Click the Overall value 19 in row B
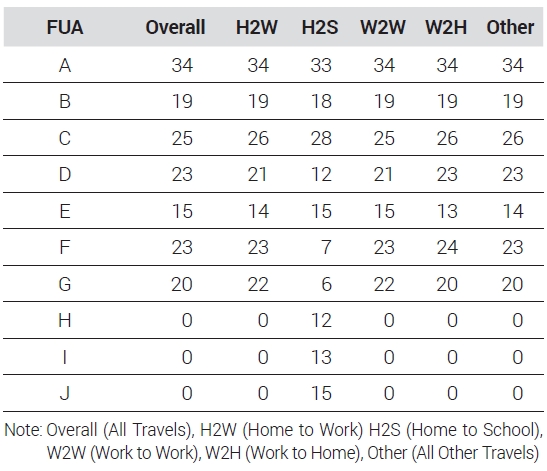The image size is (547, 471). pyautogui.click(x=182, y=102)
